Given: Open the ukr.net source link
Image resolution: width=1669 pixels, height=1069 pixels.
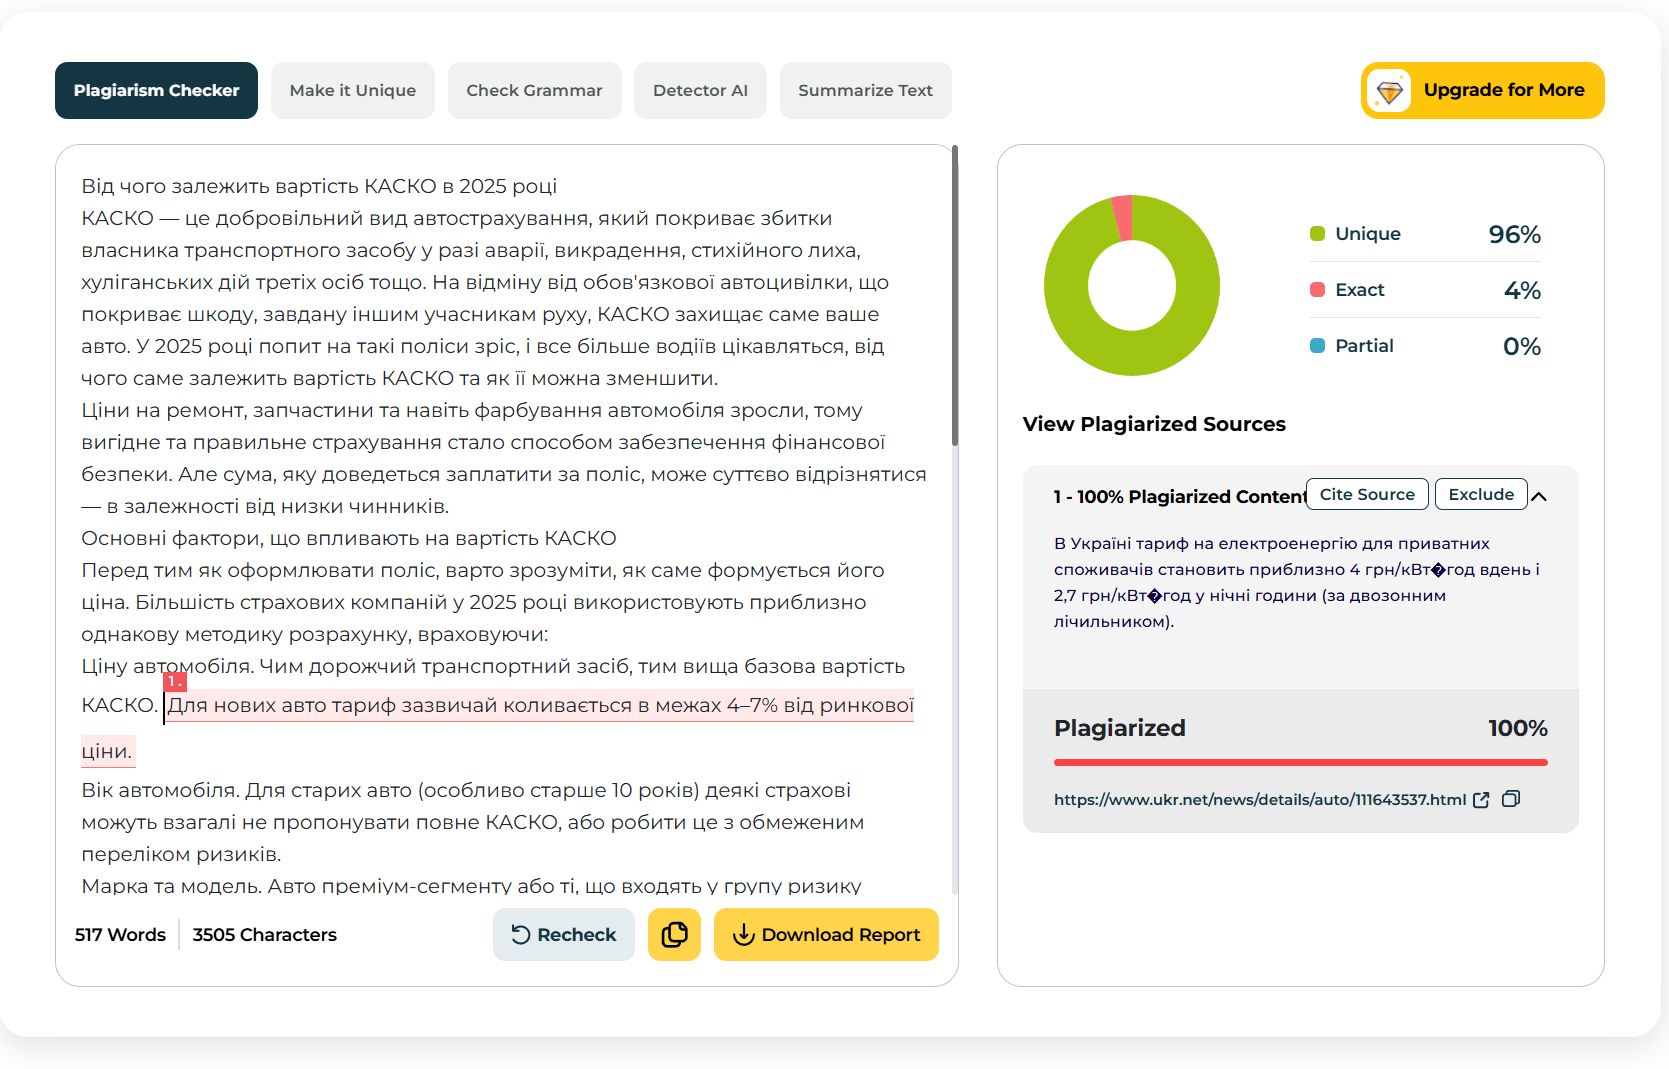Looking at the screenshot, I should point(1259,799).
